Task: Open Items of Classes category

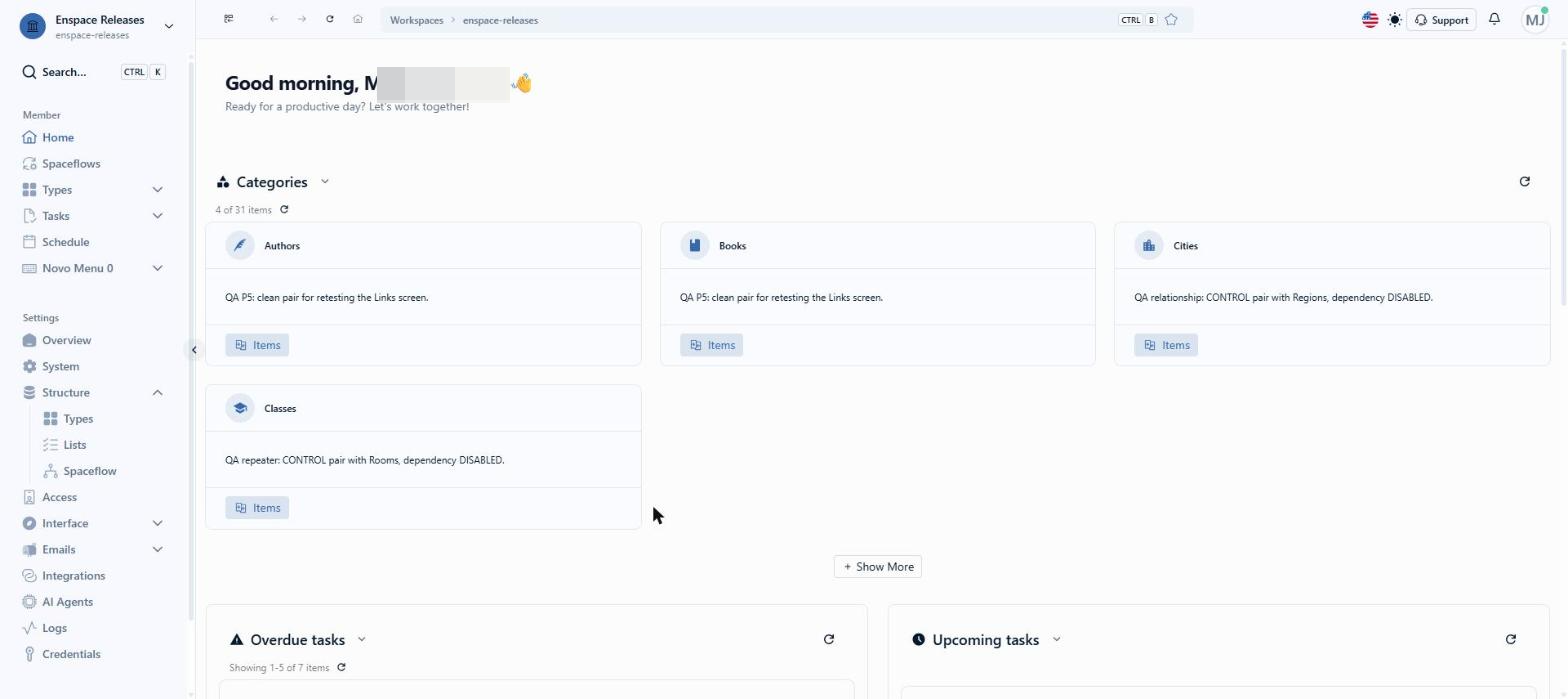Action: coord(257,508)
